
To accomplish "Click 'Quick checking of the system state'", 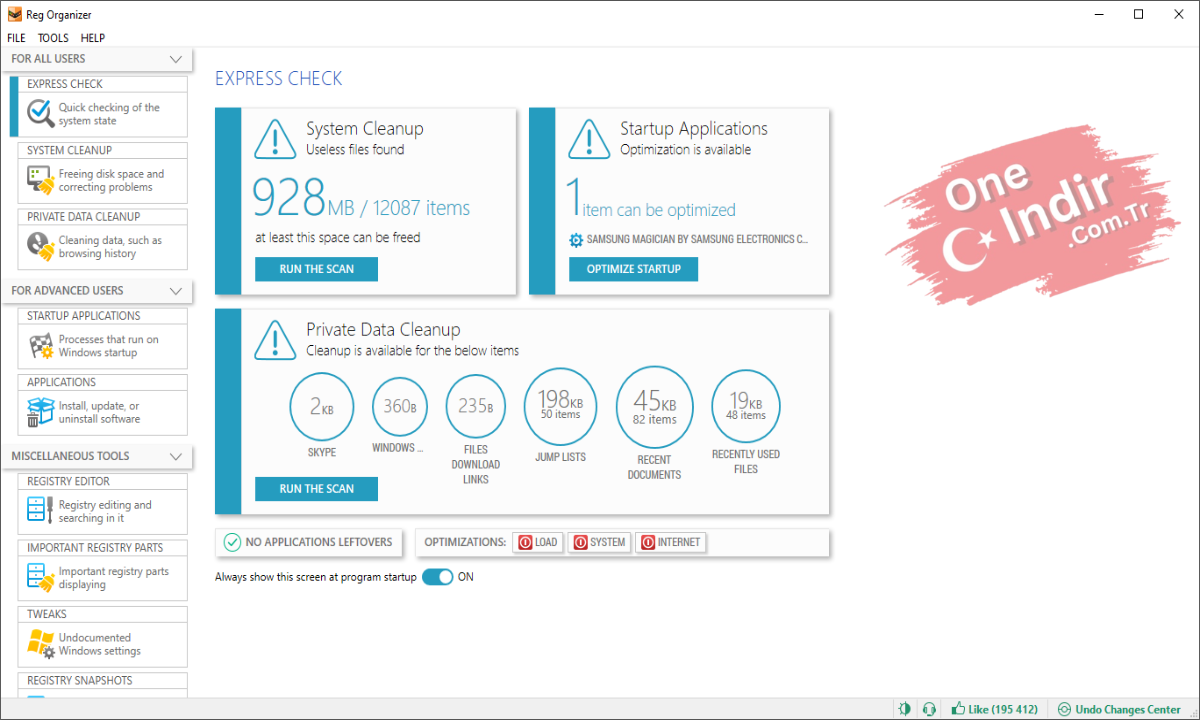I will [109, 113].
